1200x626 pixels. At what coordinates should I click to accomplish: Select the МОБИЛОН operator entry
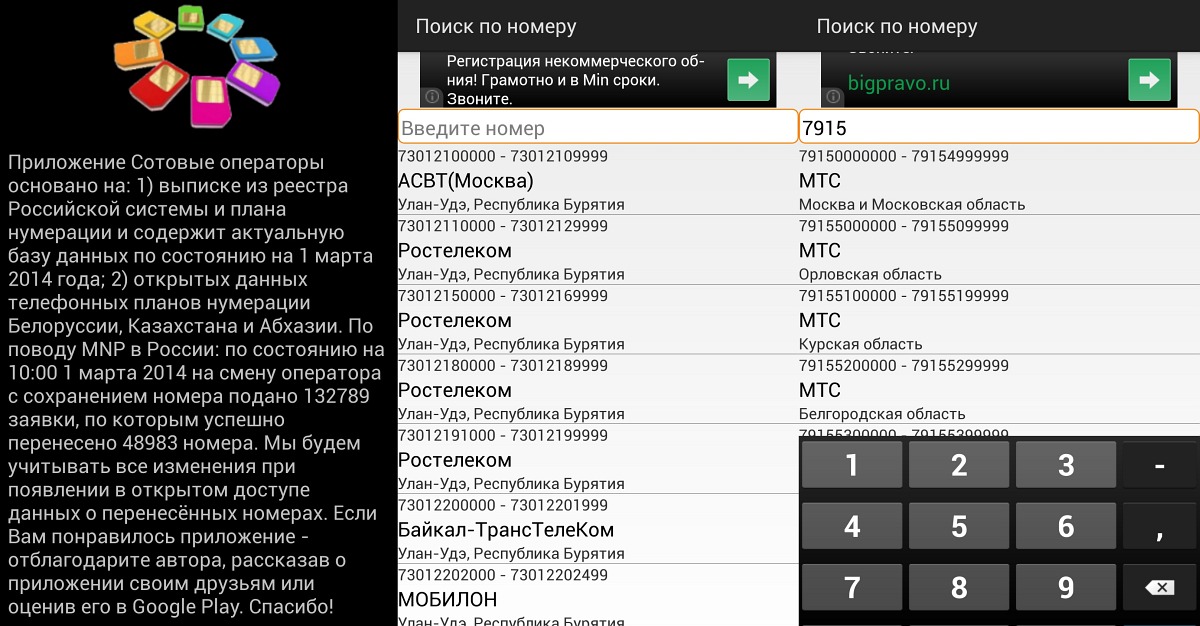click(448, 600)
